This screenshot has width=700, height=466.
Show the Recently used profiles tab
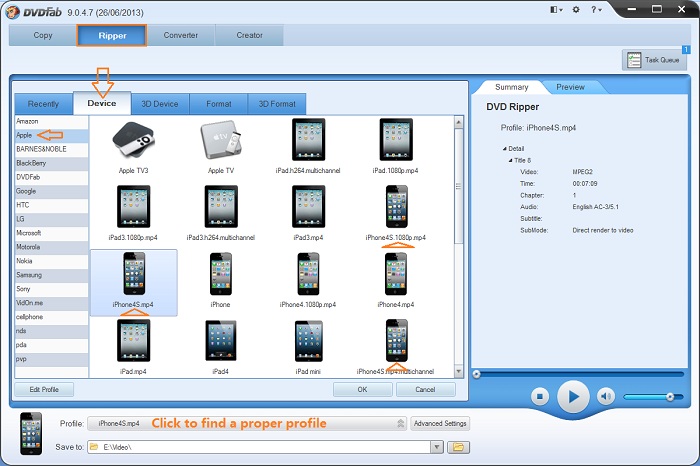(43, 104)
